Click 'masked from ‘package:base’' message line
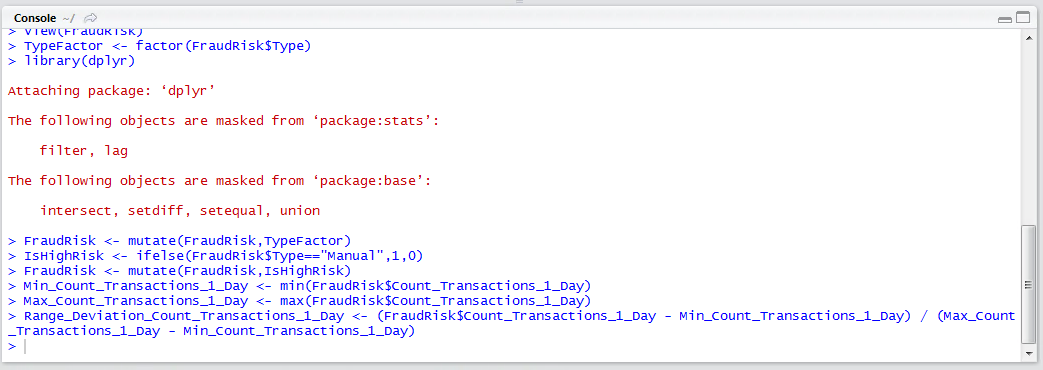 point(220,181)
